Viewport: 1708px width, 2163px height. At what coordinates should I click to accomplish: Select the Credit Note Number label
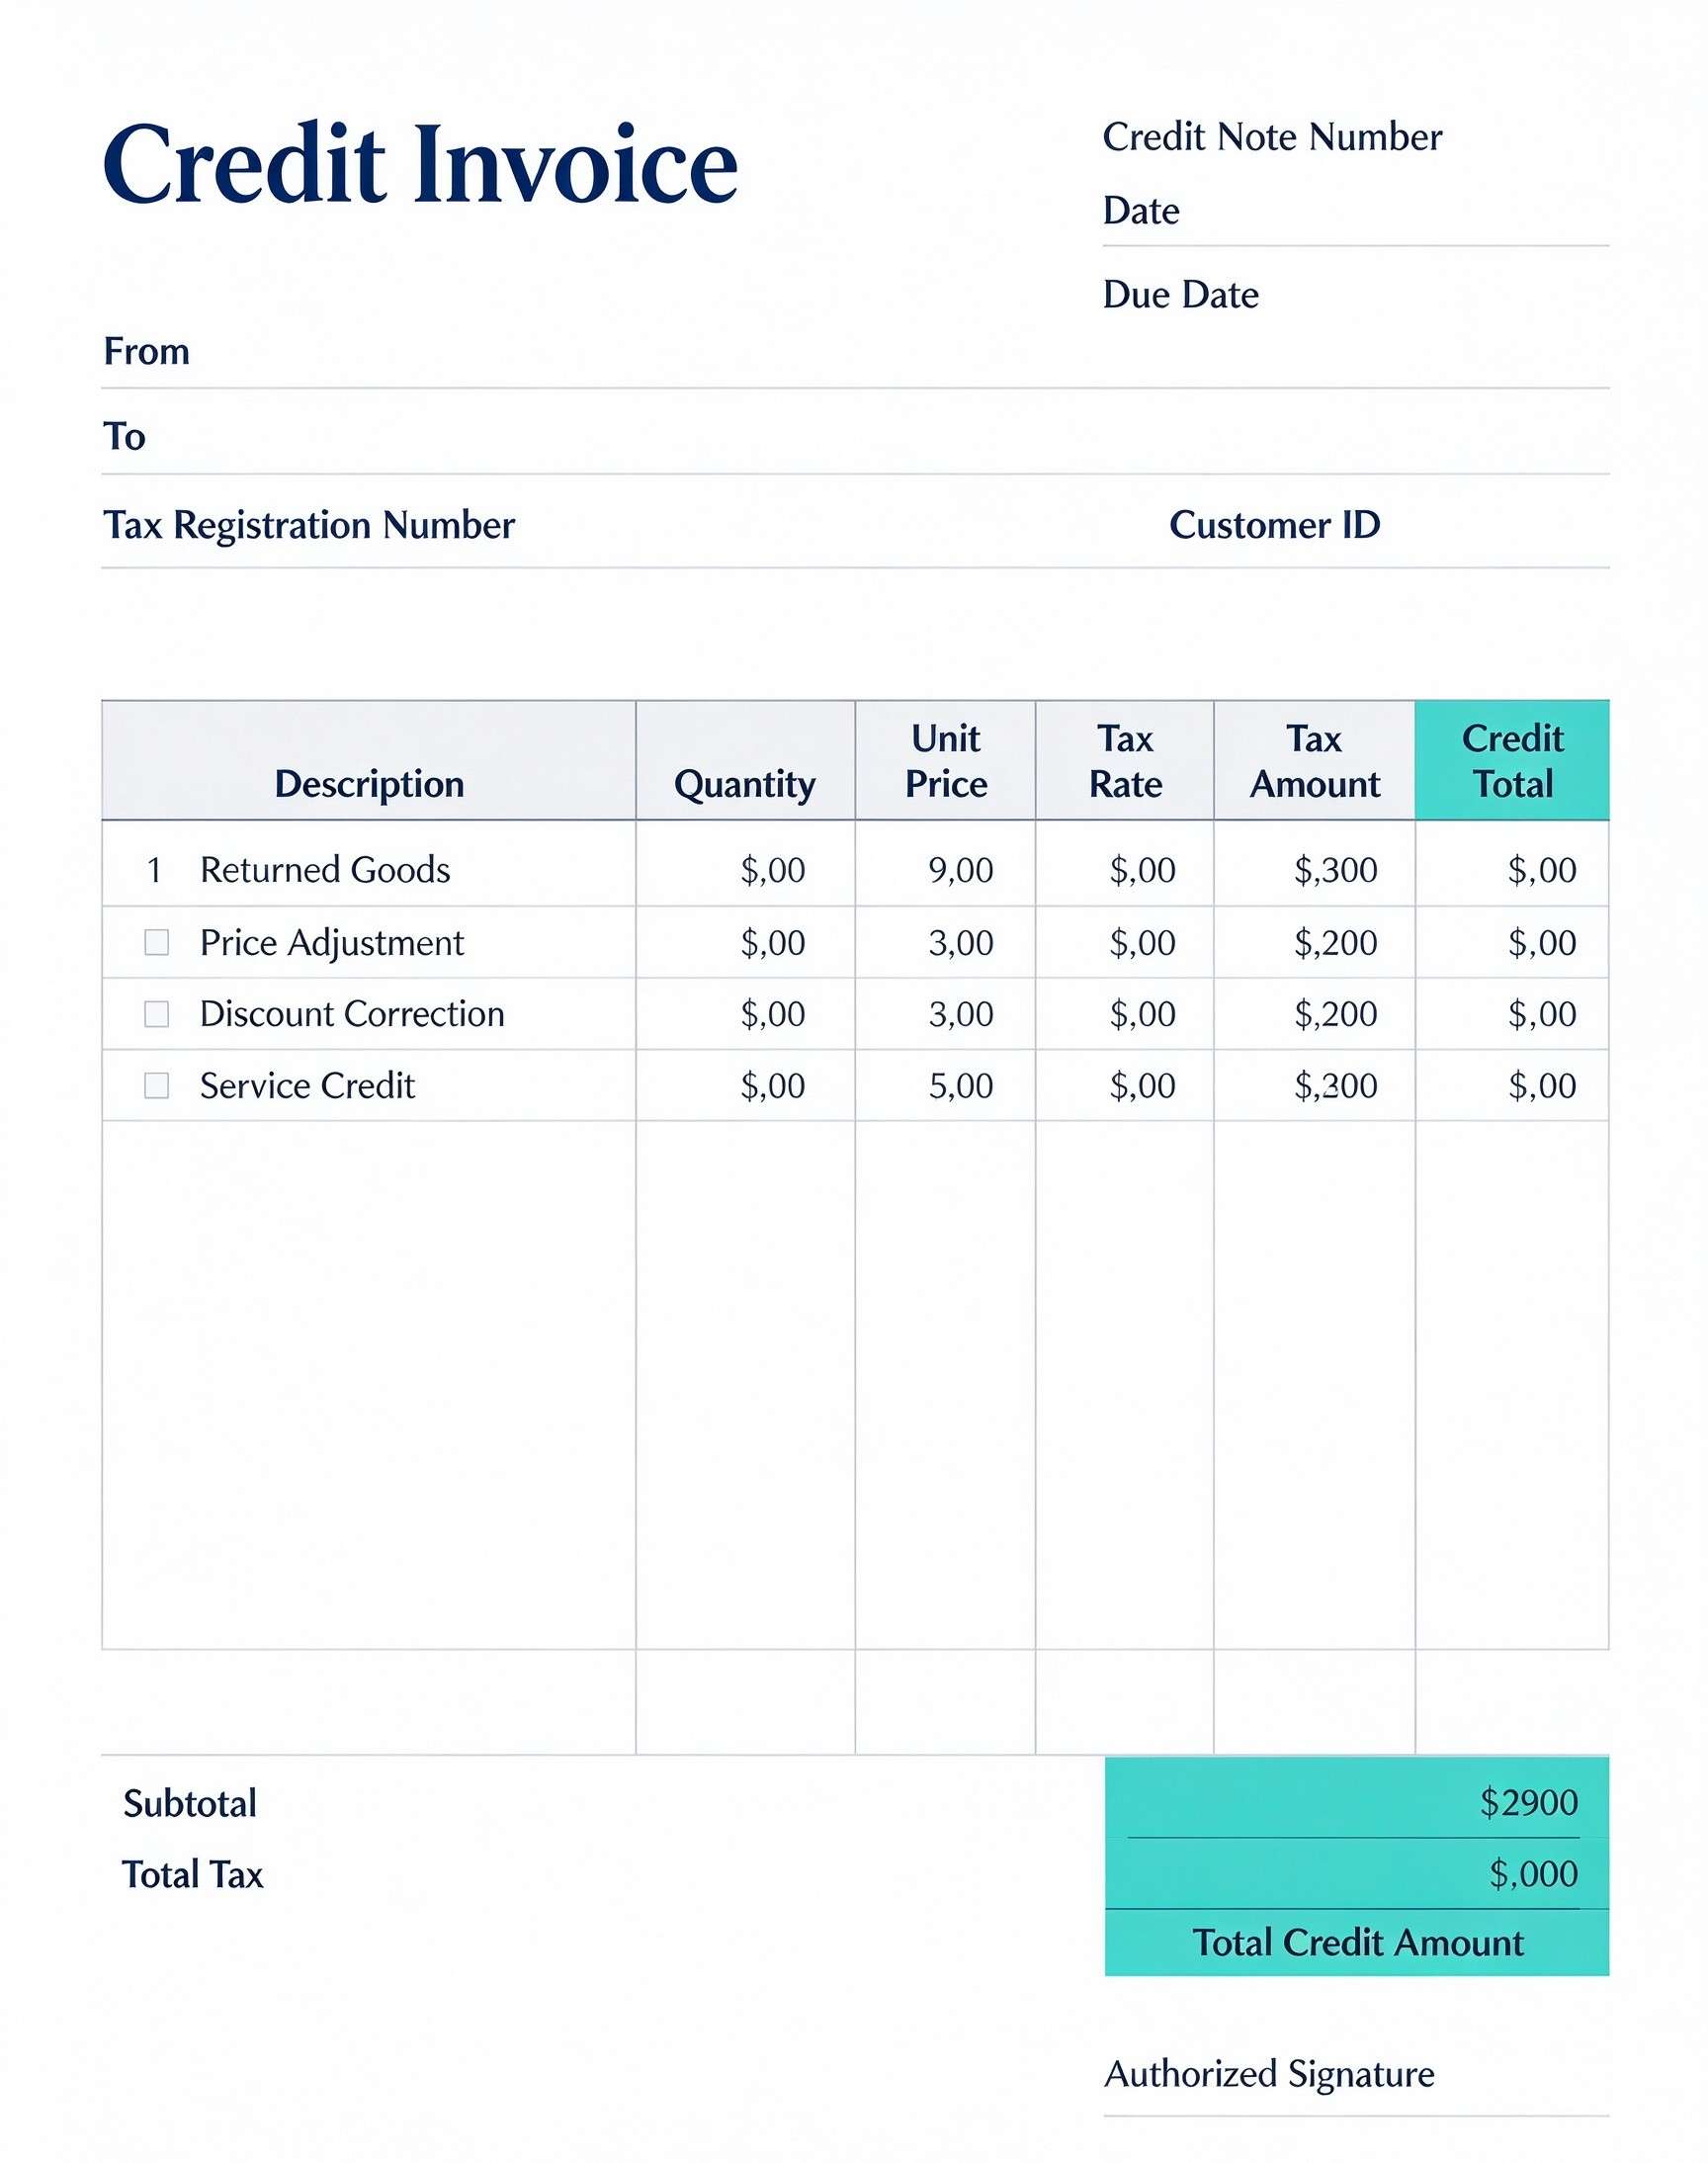[x=1272, y=137]
